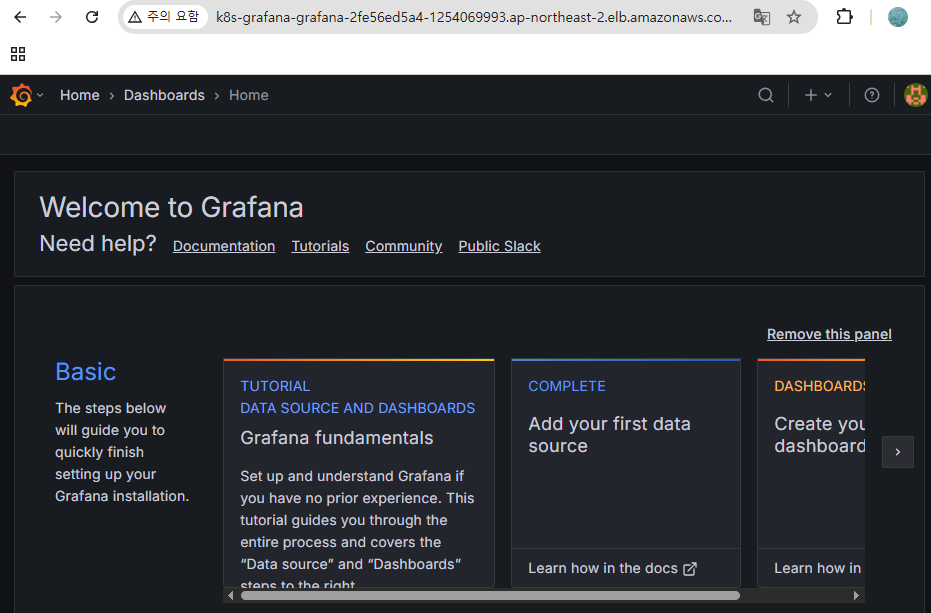The image size is (931, 613).
Task: Click the TUTORIAL label on the first card
Action: (275, 386)
